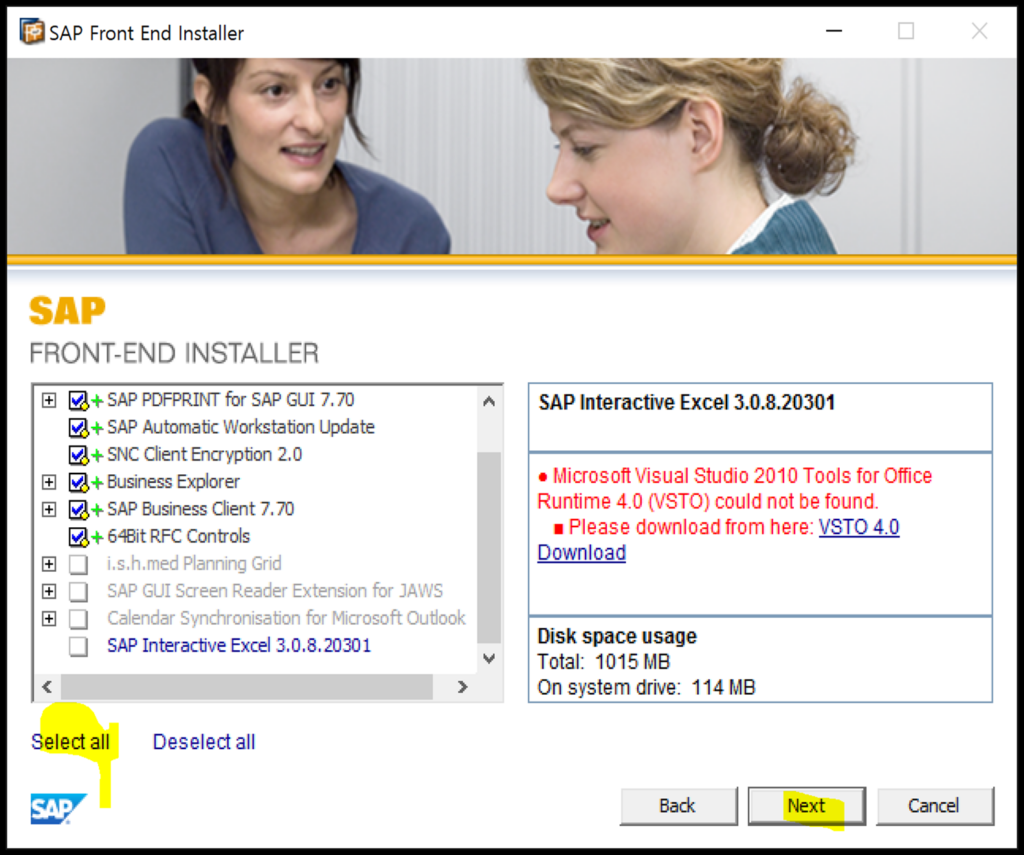
Task: Uncheck the Business Explorer checkbox
Action: [x=78, y=482]
